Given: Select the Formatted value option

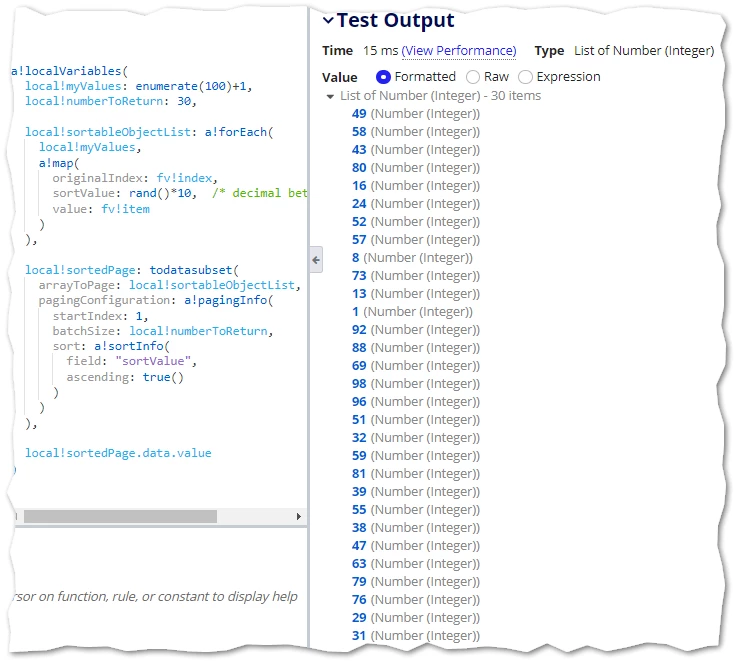Looking at the screenshot, I should [383, 77].
